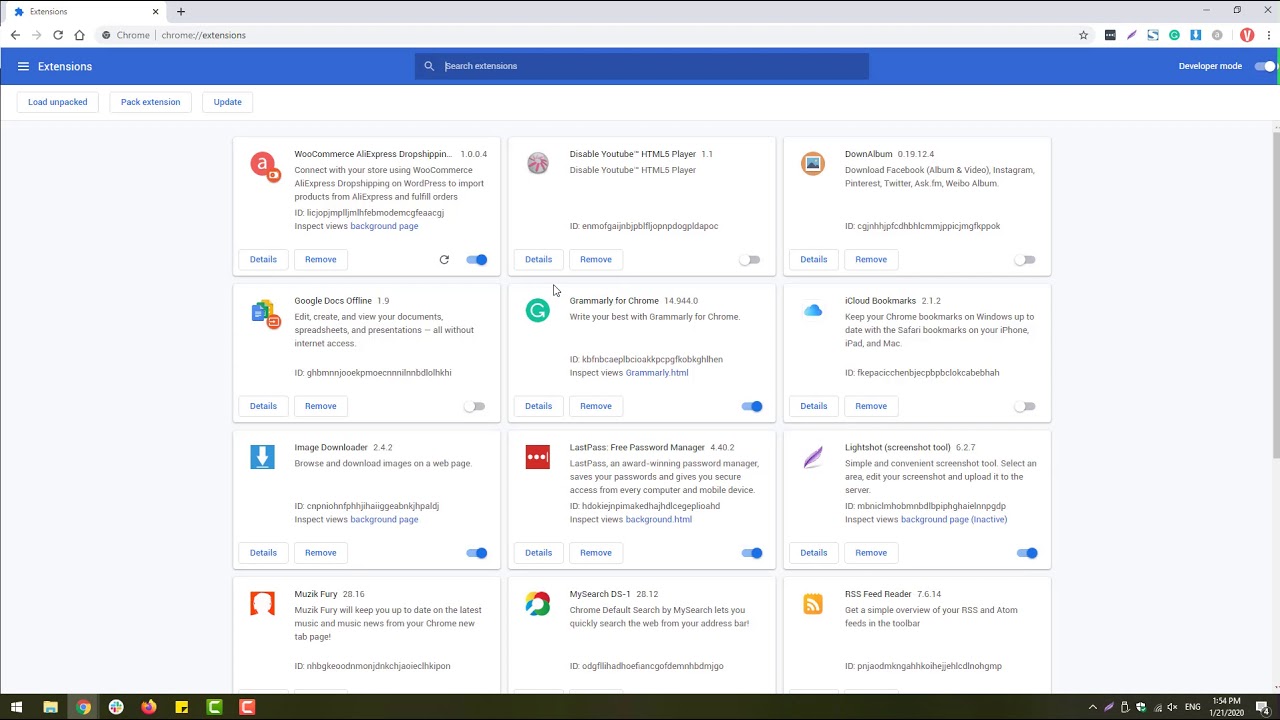Screen dimensions: 1280x720
Task: Click the Update button
Action: pyautogui.click(x=228, y=102)
